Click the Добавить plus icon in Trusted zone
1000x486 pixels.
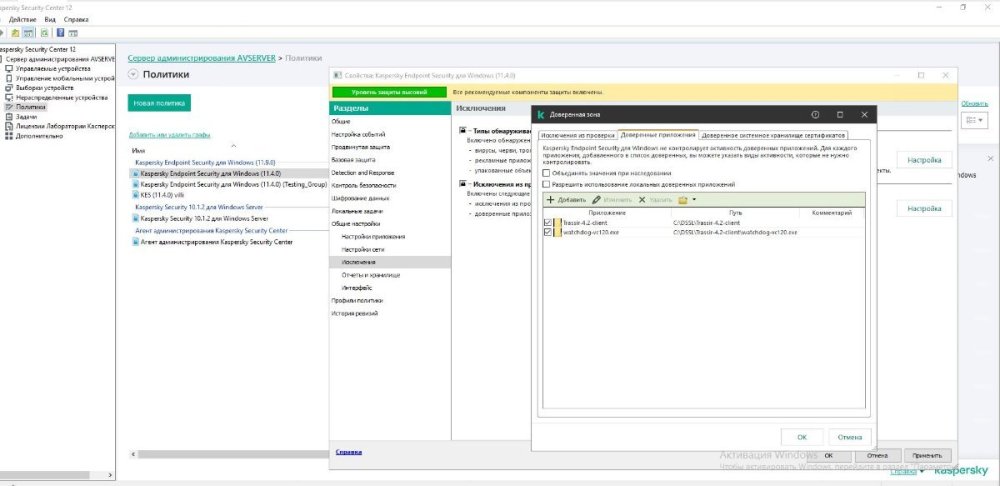click(550, 200)
